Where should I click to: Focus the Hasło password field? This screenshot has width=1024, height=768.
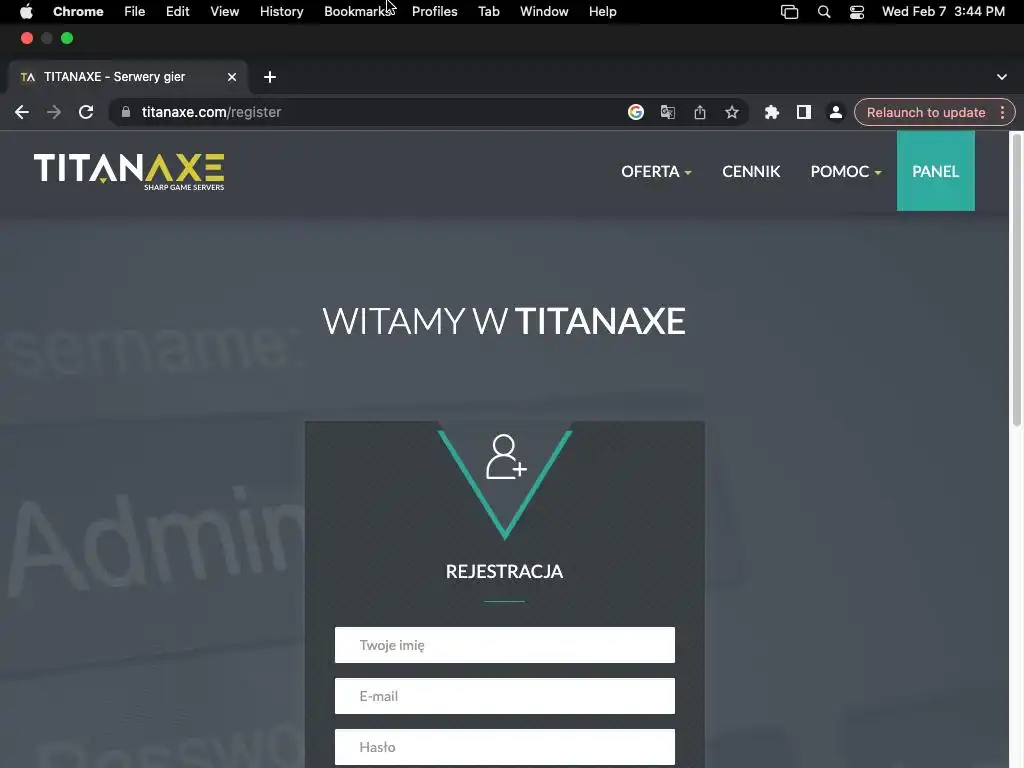[505, 747]
